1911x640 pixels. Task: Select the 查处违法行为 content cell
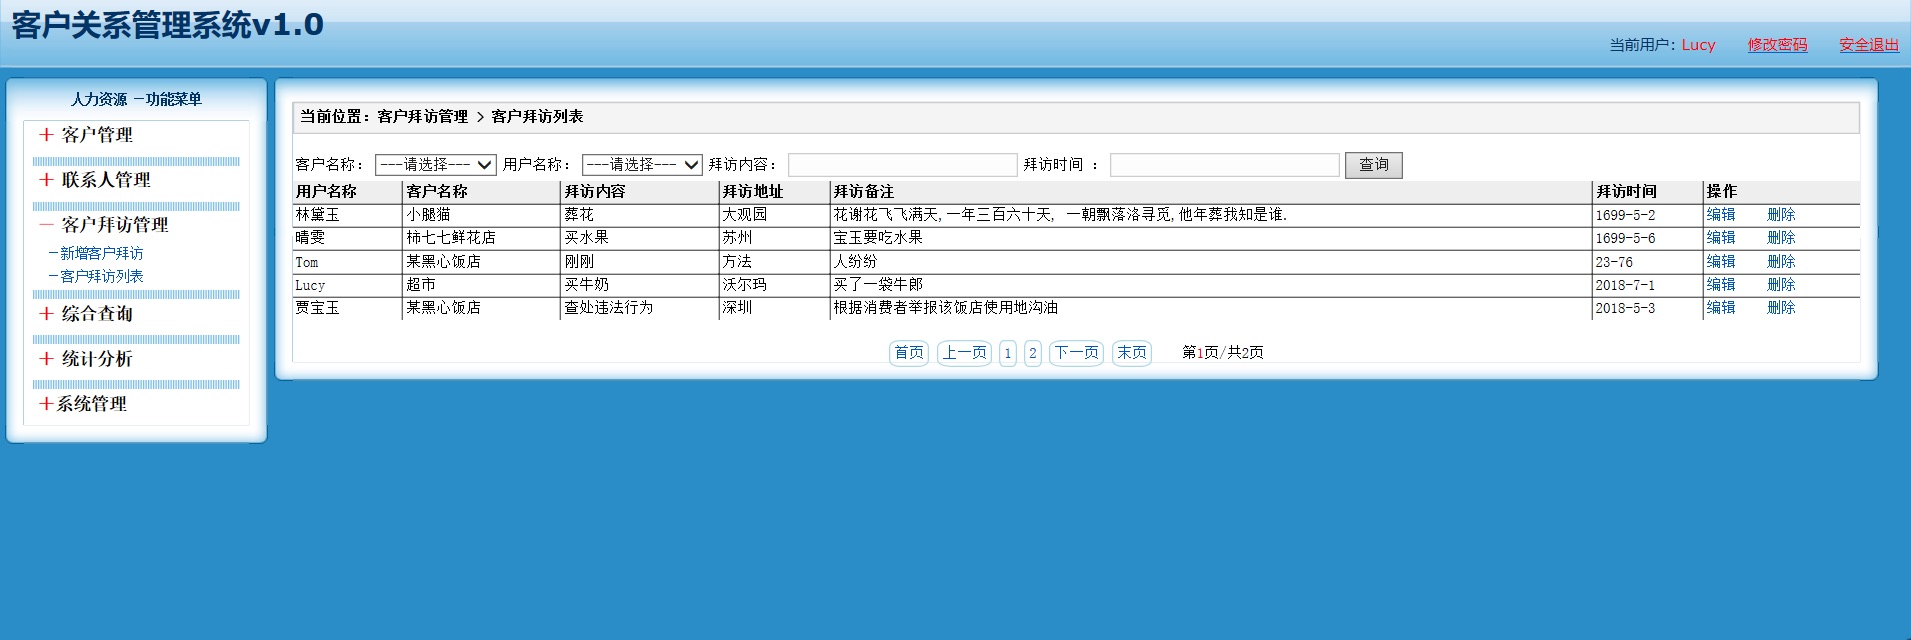(x=609, y=308)
